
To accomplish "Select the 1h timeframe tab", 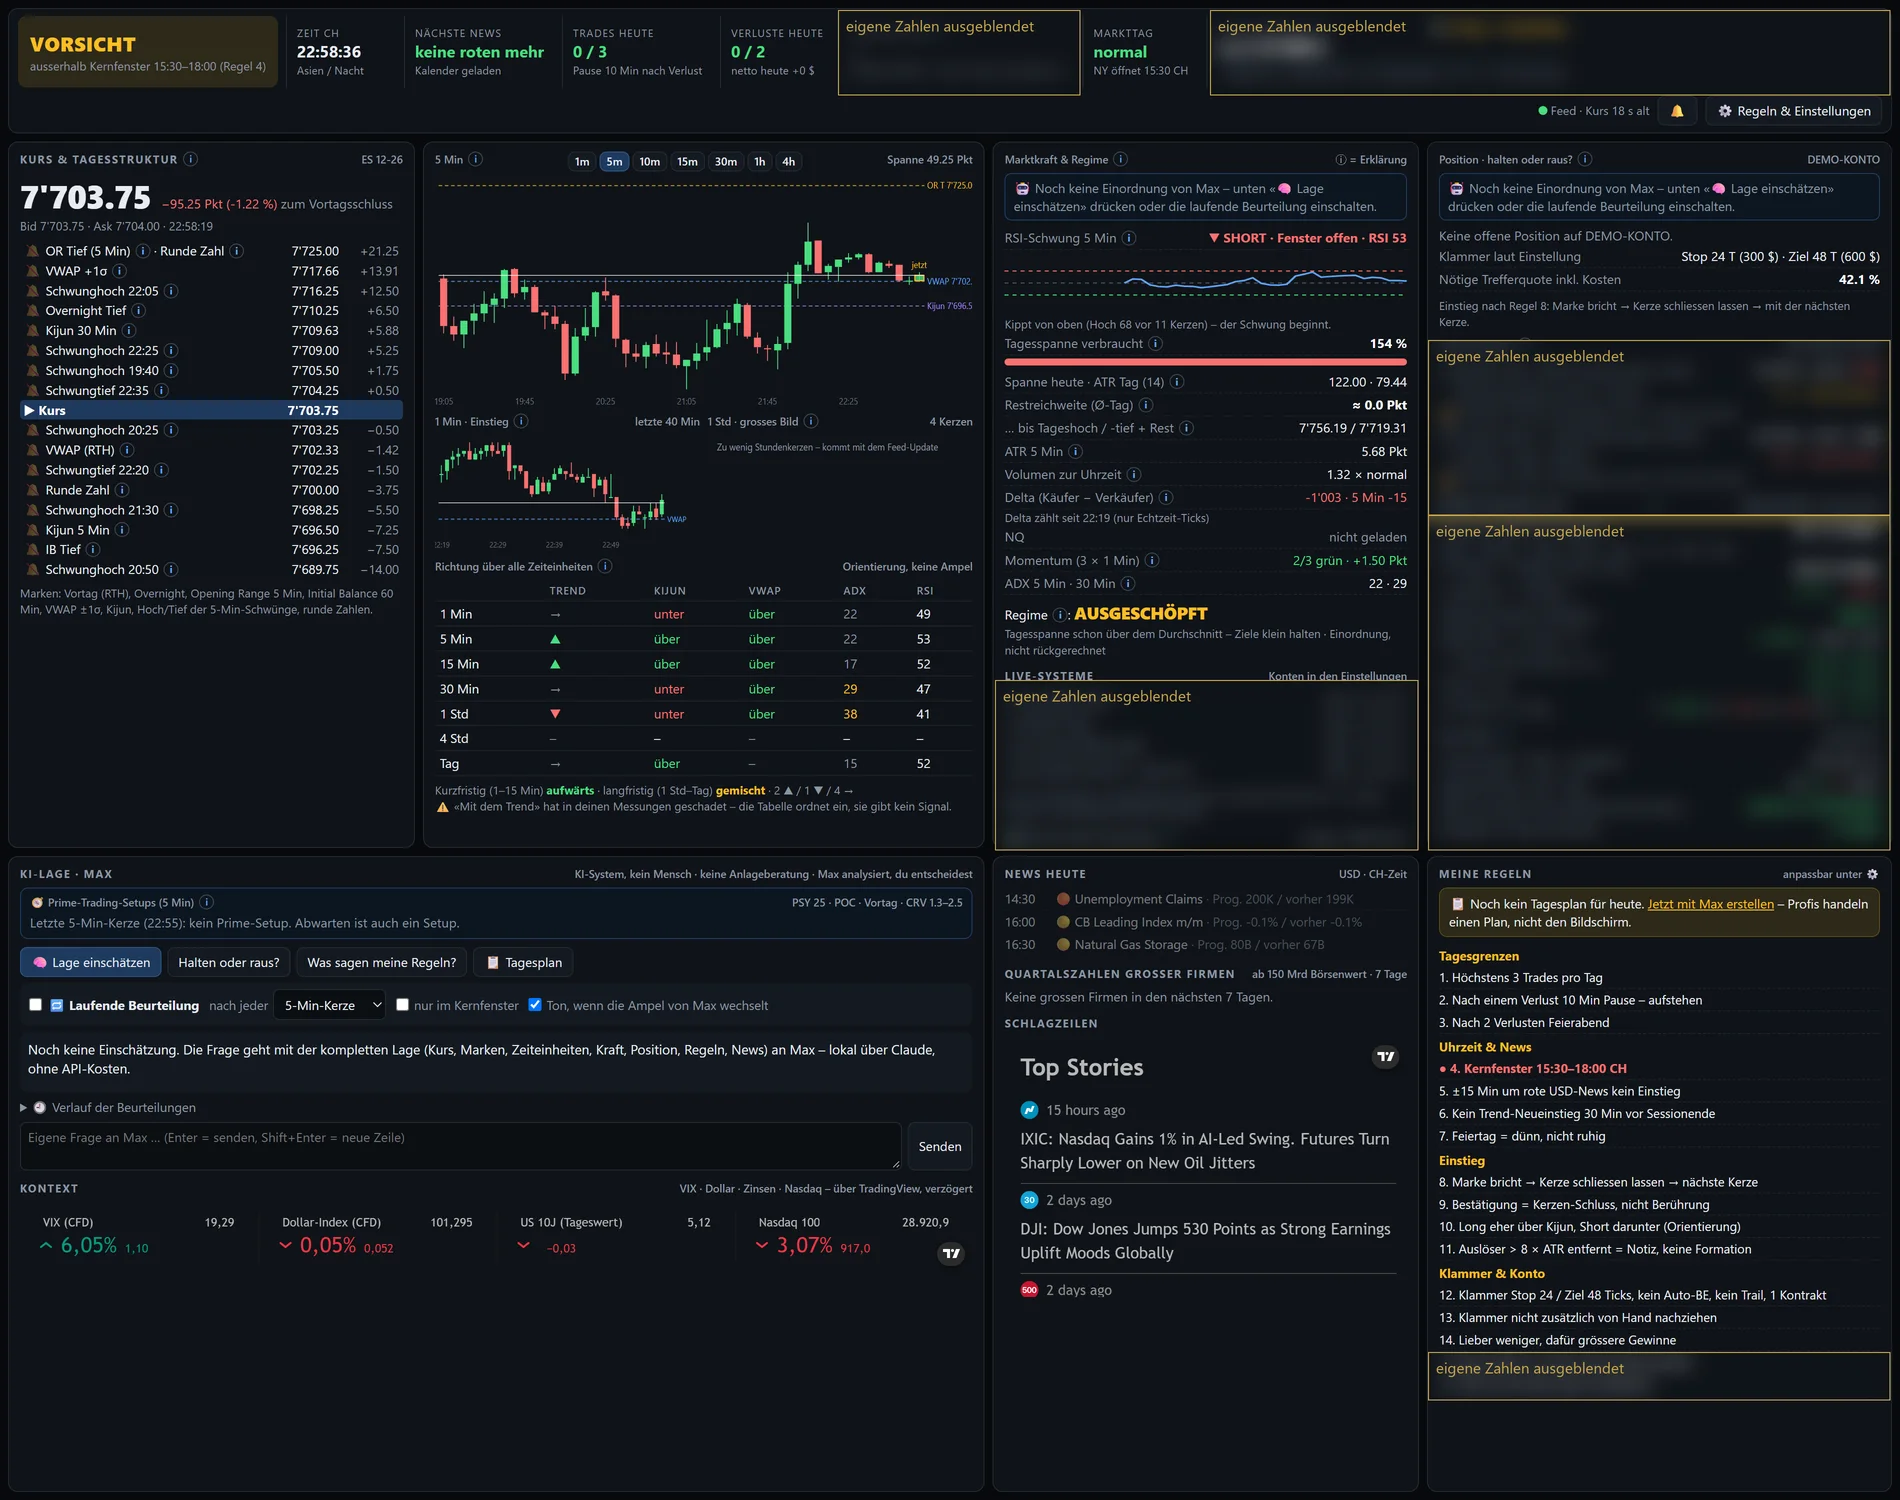I will pos(760,162).
